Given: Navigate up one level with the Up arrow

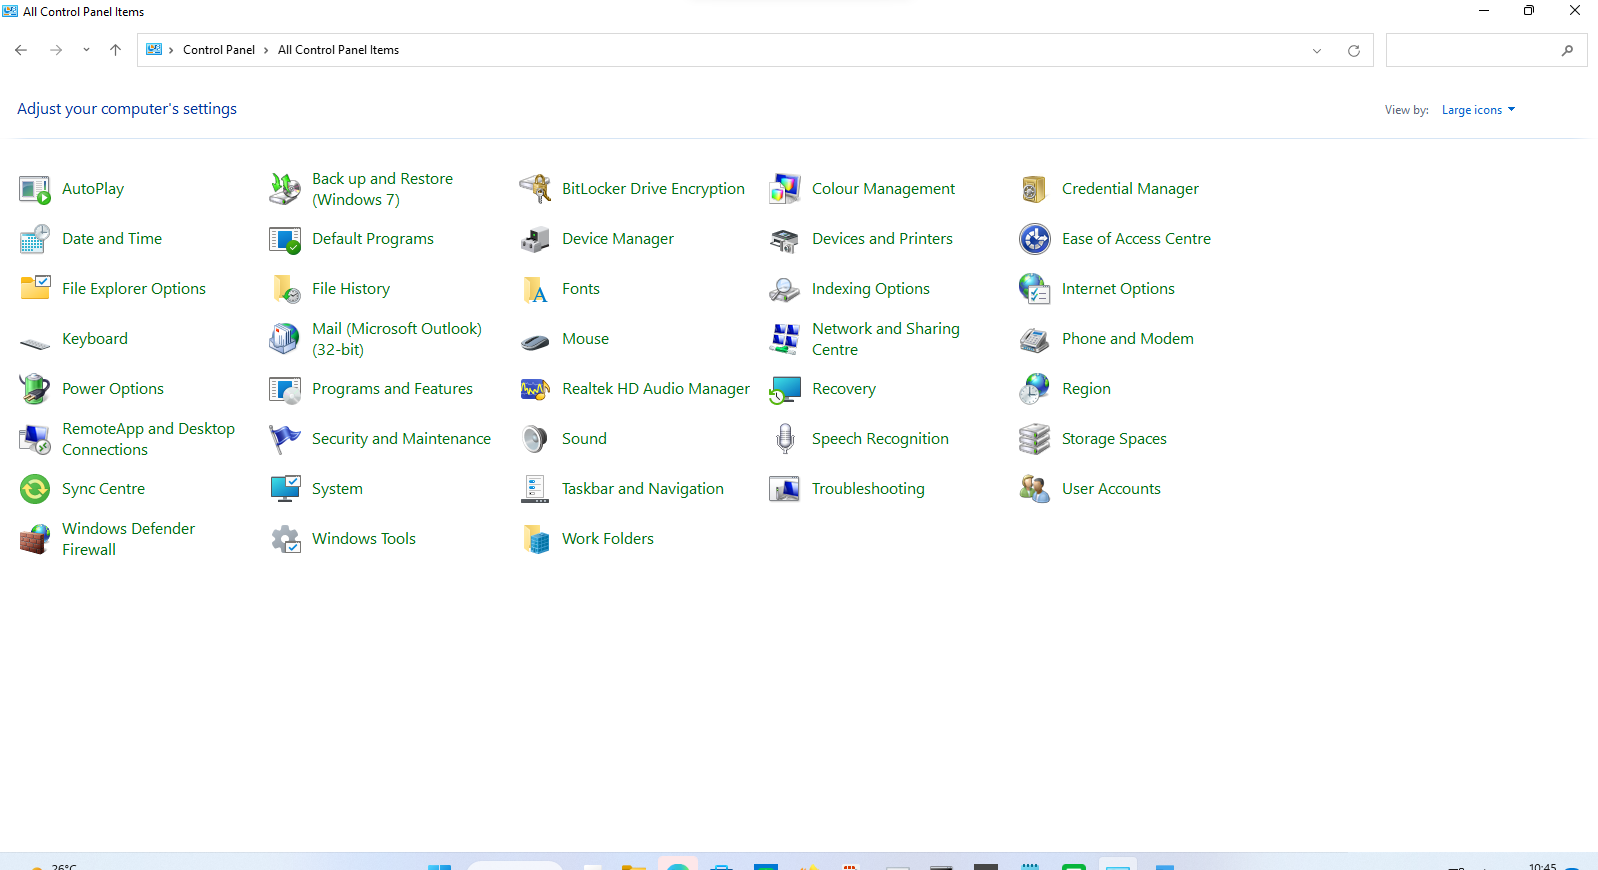Looking at the screenshot, I should (x=116, y=50).
